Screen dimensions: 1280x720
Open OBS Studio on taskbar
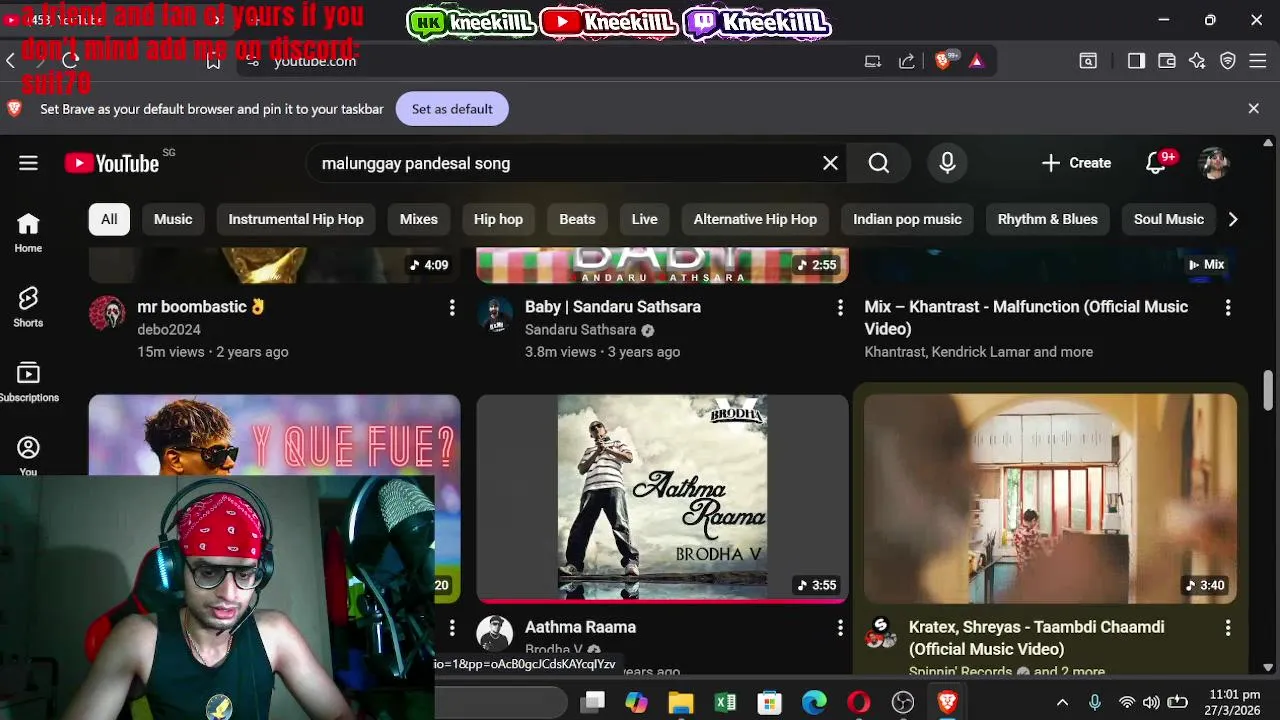(903, 703)
